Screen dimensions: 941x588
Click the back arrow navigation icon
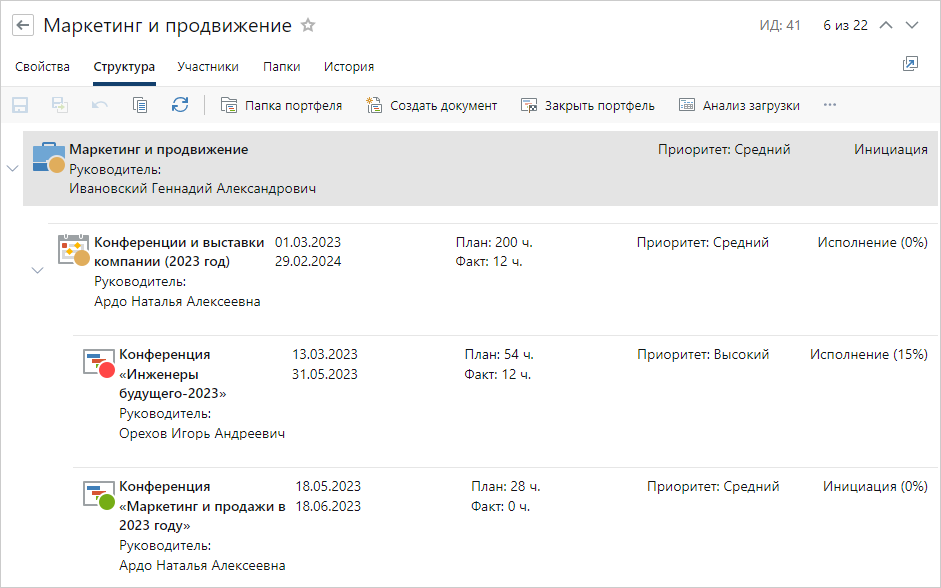point(22,25)
